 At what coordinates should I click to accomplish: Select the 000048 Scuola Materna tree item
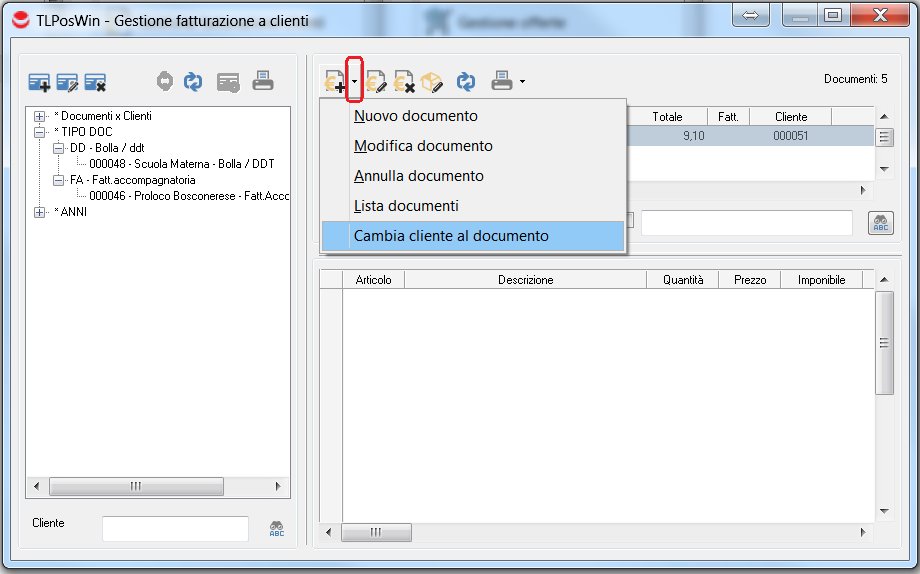[181, 164]
